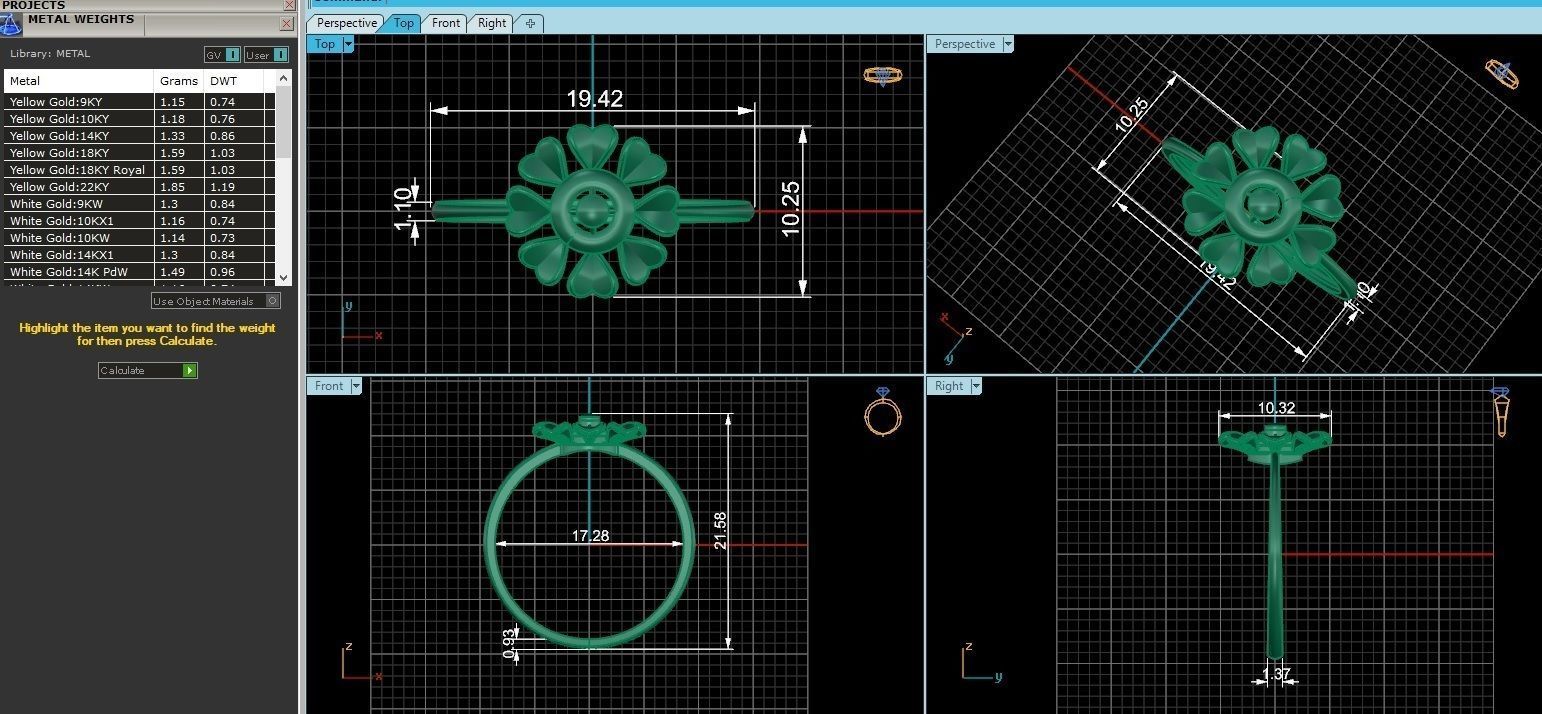Click the ring thumbnail icon in Perspective viewport
The image size is (1542, 714).
(x=1502, y=74)
